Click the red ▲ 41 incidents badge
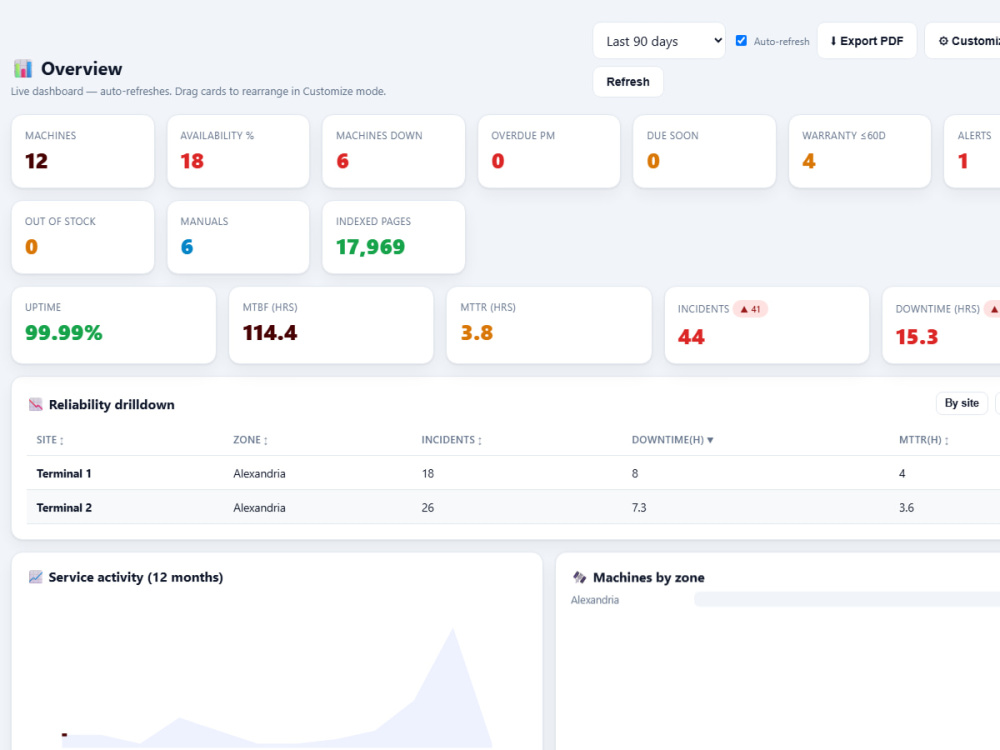The image size is (1000, 750). (750, 309)
